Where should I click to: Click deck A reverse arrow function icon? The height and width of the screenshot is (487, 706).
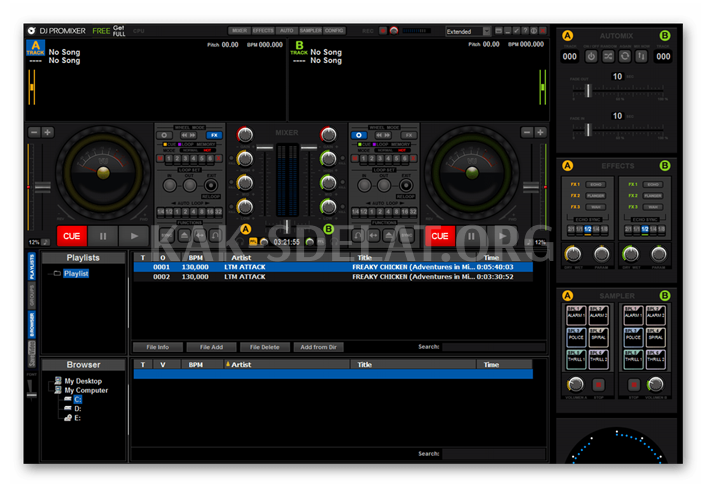click(200, 235)
